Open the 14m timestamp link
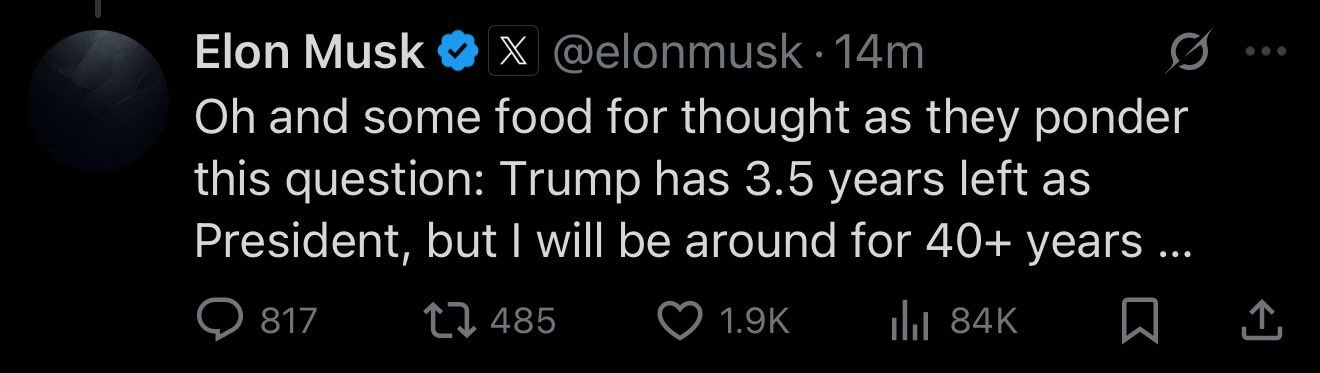This screenshot has width=1320, height=373. click(x=876, y=53)
